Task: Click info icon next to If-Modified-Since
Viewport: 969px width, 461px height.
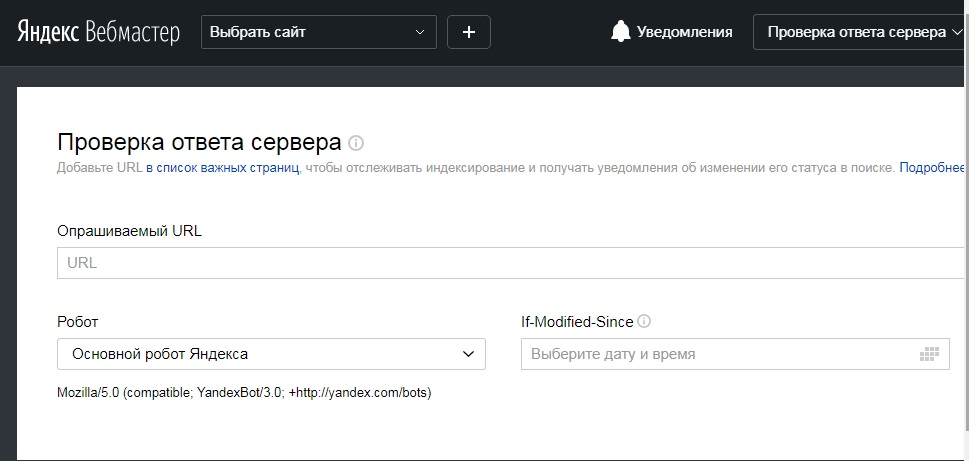Action: [x=644, y=321]
